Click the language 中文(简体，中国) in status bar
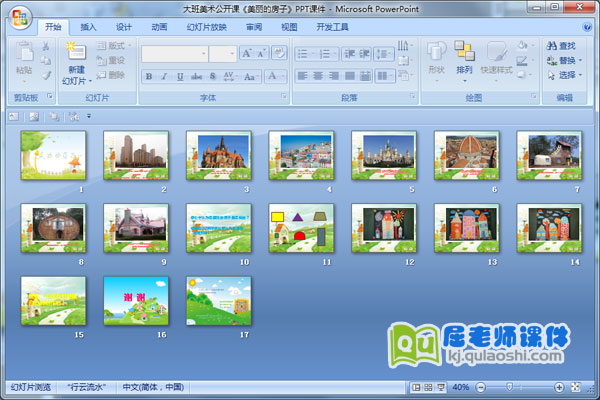Viewport: 600px width, 400px height. pyautogui.click(x=153, y=387)
